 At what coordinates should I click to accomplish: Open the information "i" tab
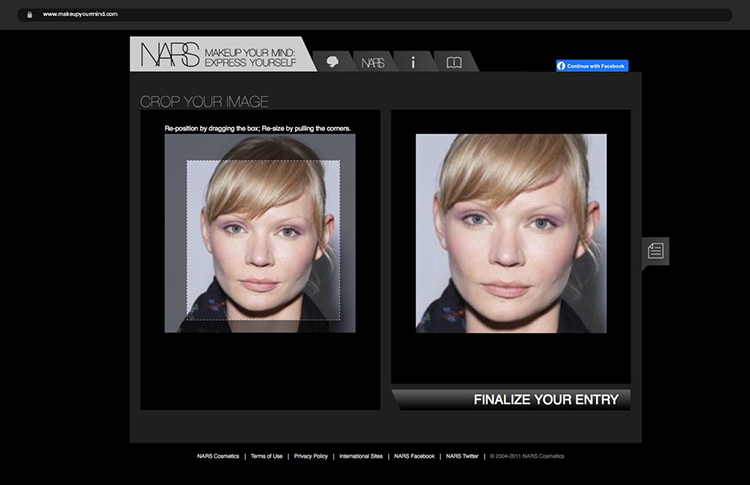coord(413,62)
